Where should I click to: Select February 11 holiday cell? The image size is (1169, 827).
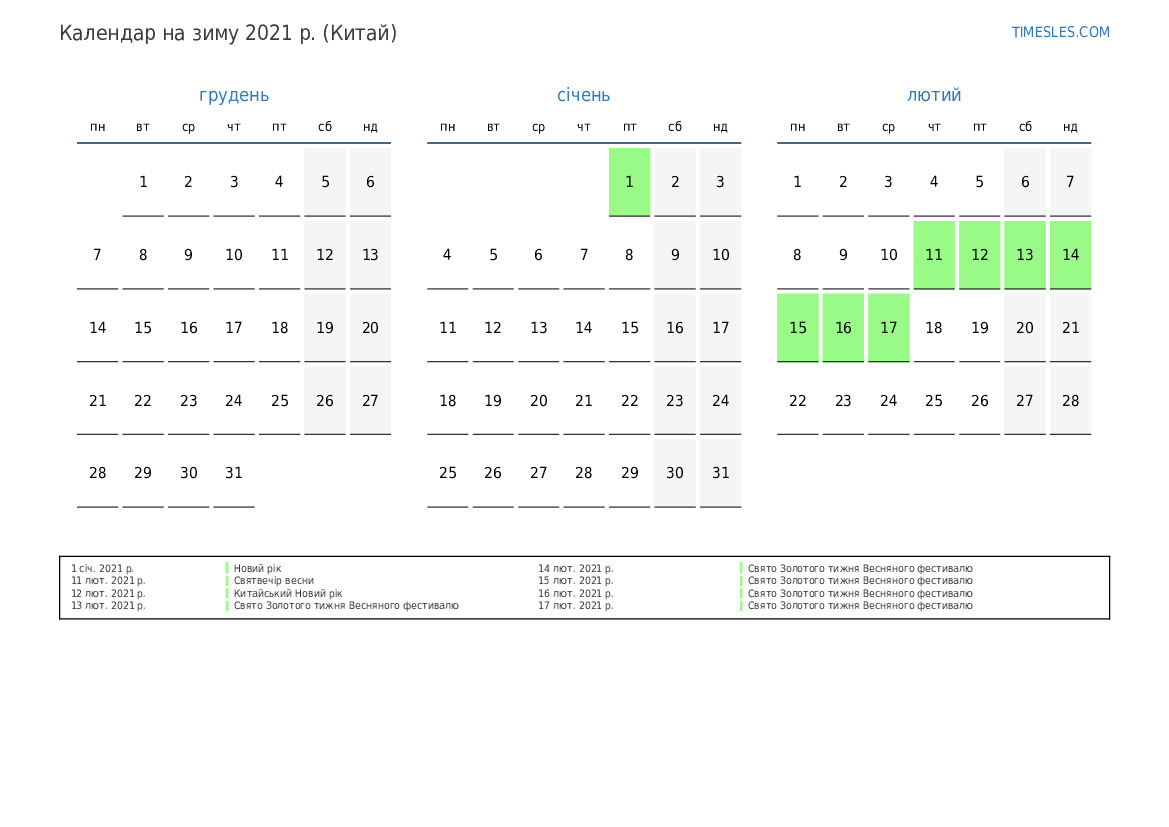pos(934,255)
